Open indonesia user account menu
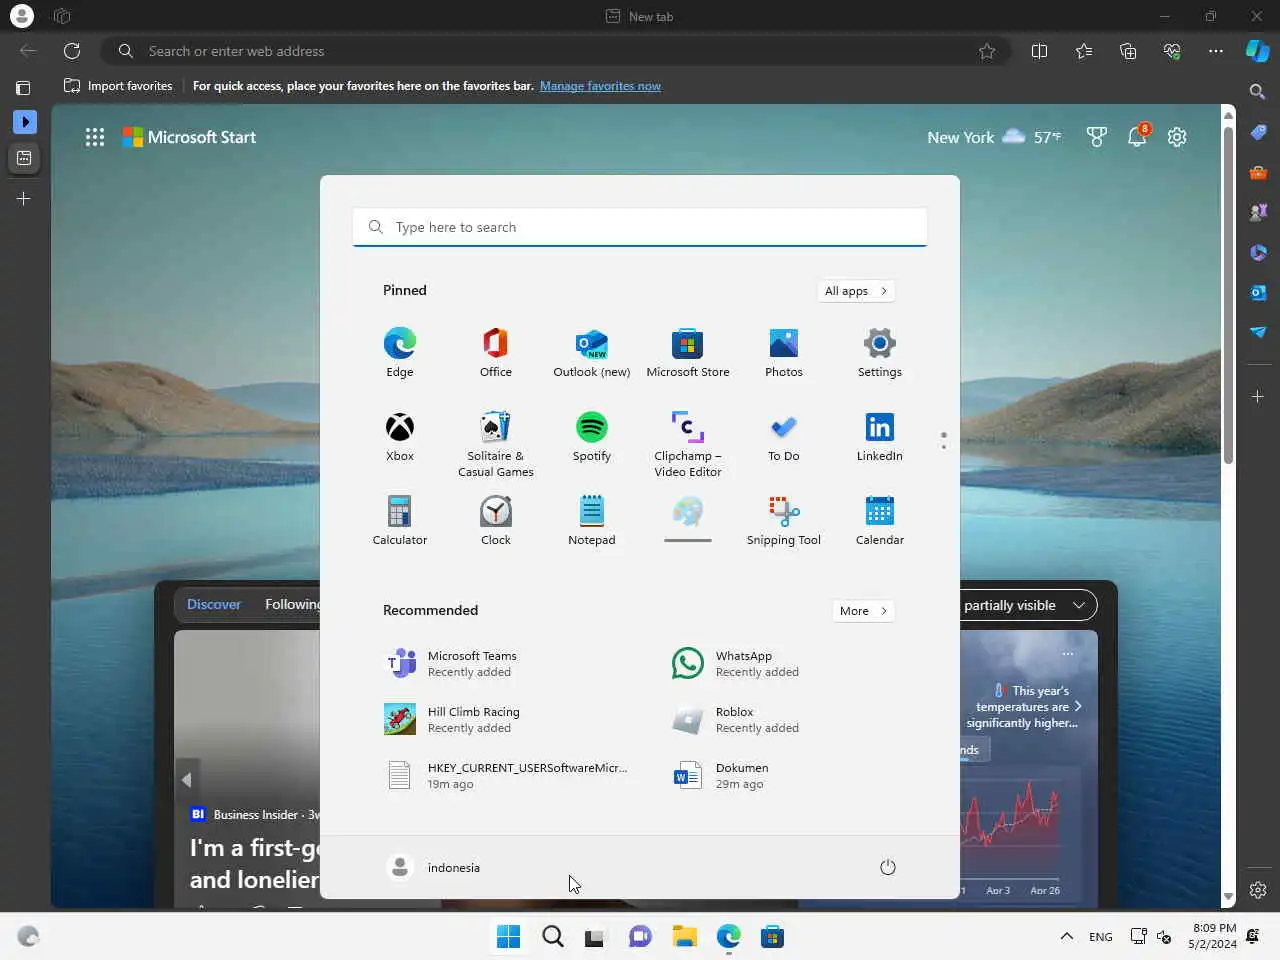 click(x=434, y=867)
